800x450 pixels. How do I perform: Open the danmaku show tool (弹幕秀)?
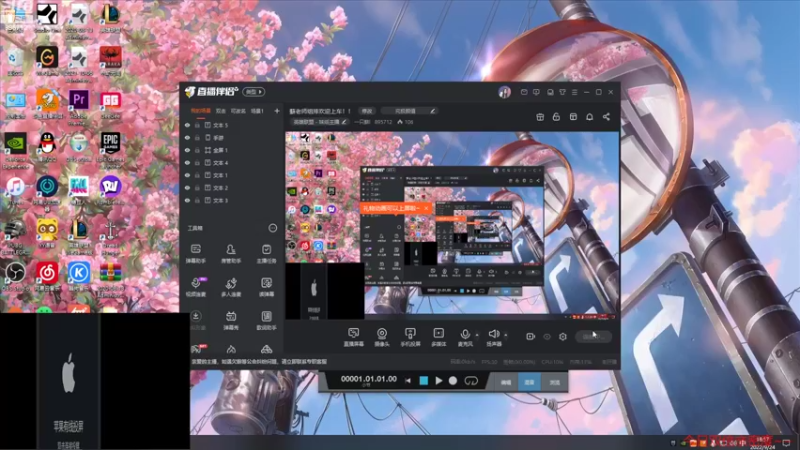(231, 320)
